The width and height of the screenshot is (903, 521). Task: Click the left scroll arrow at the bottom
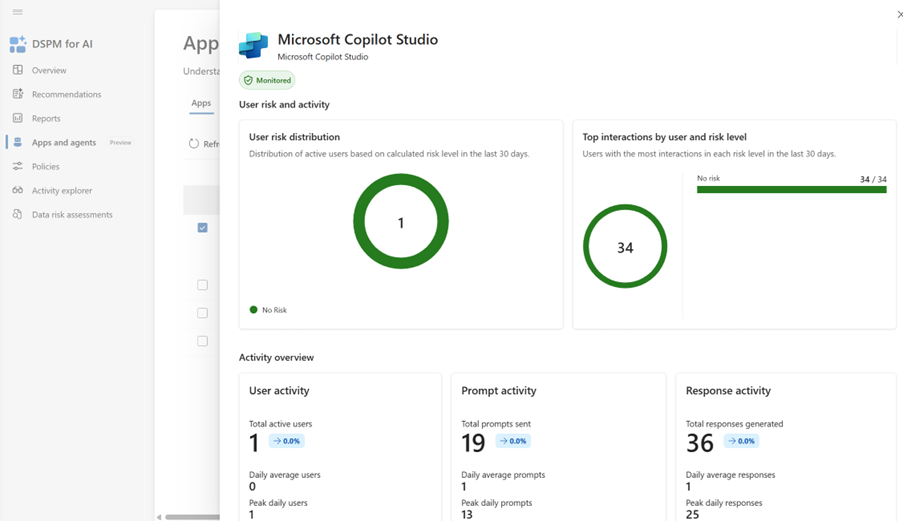pos(159,517)
